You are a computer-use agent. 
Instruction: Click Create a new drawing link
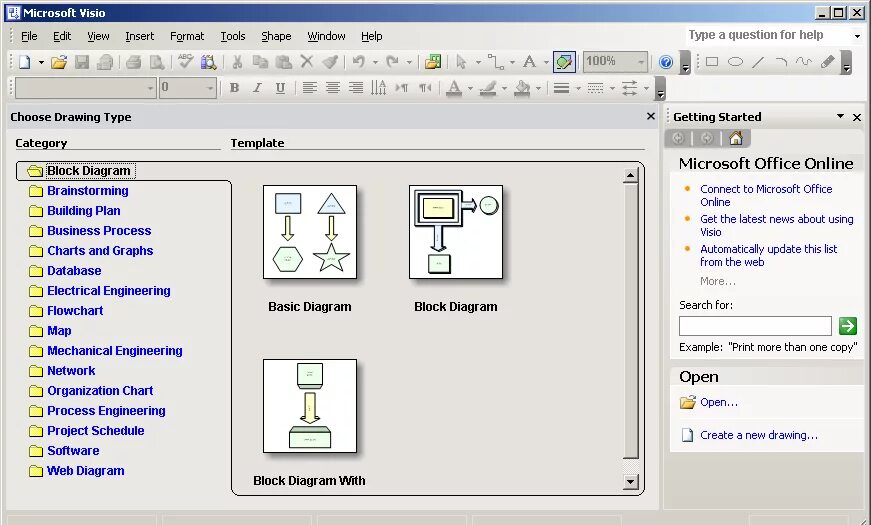point(759,435)
